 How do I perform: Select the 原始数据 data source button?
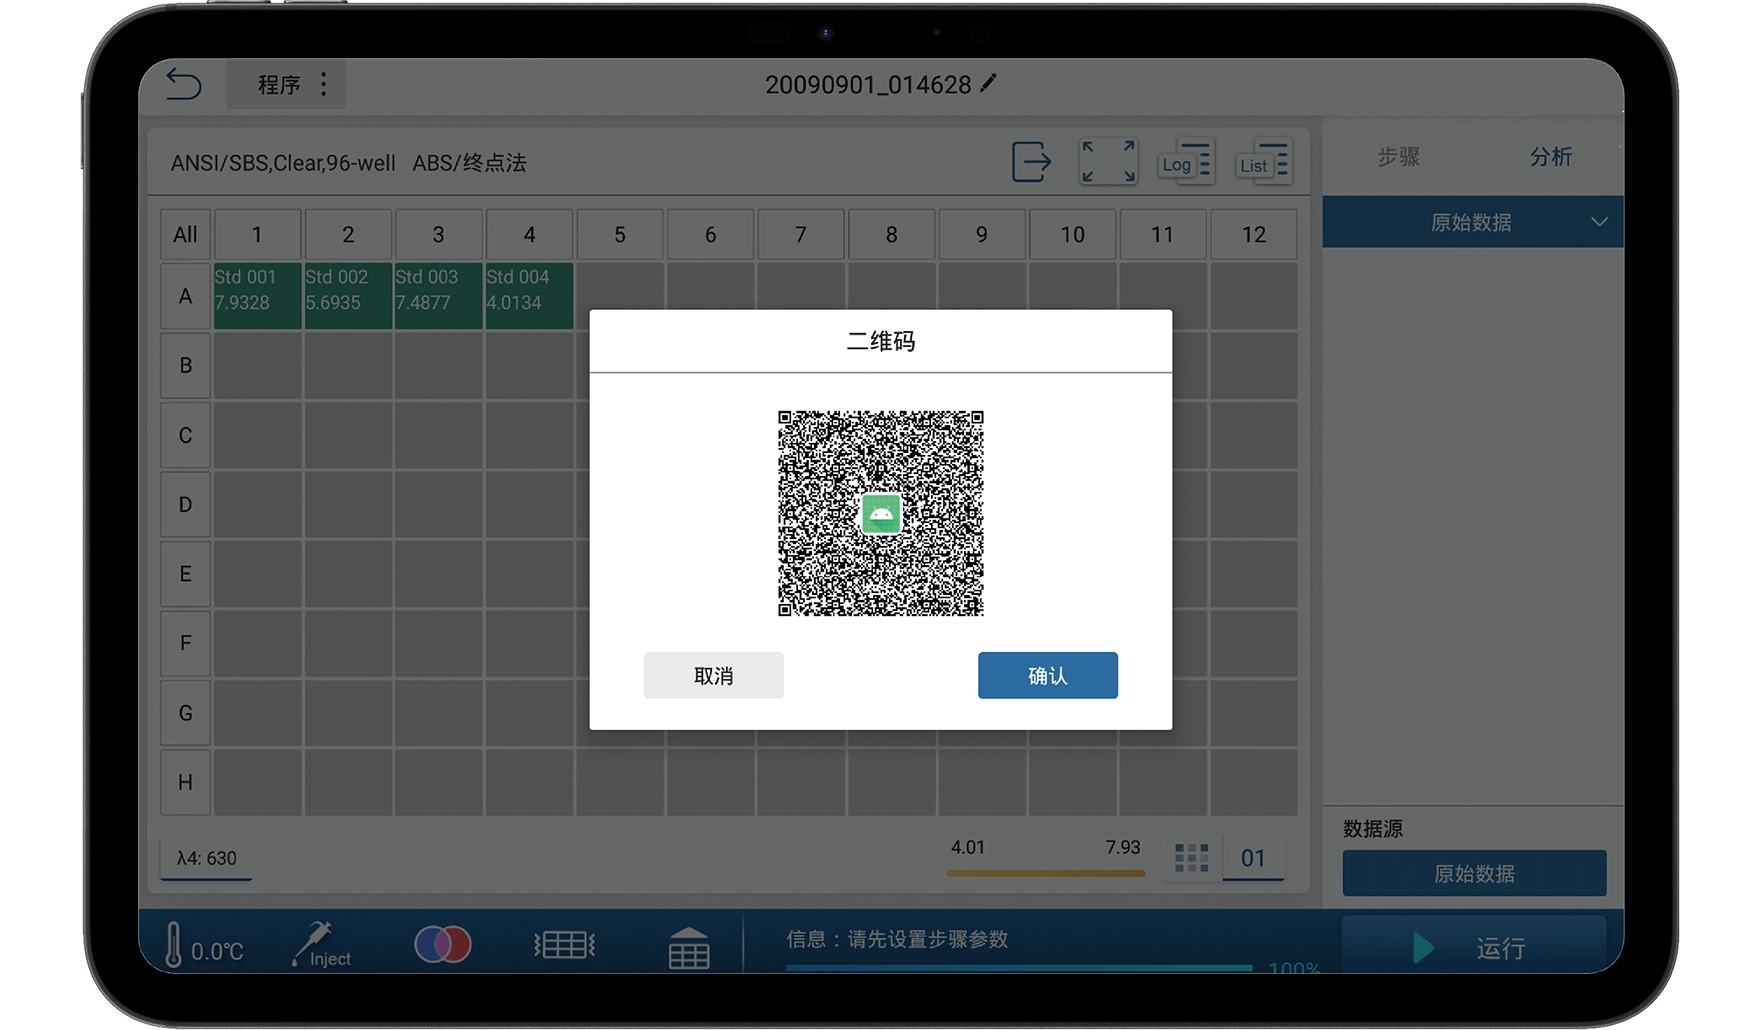[x=1474, y=873]
